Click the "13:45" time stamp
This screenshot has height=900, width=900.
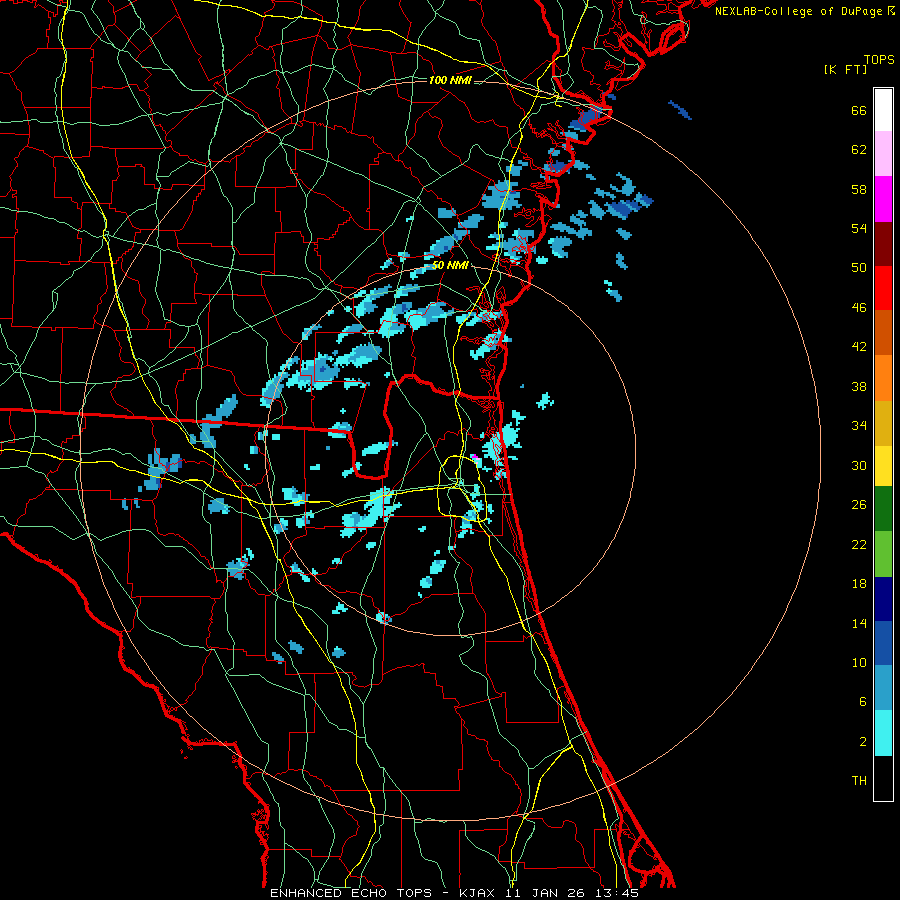pyautogui.click(x=618, y=893)
